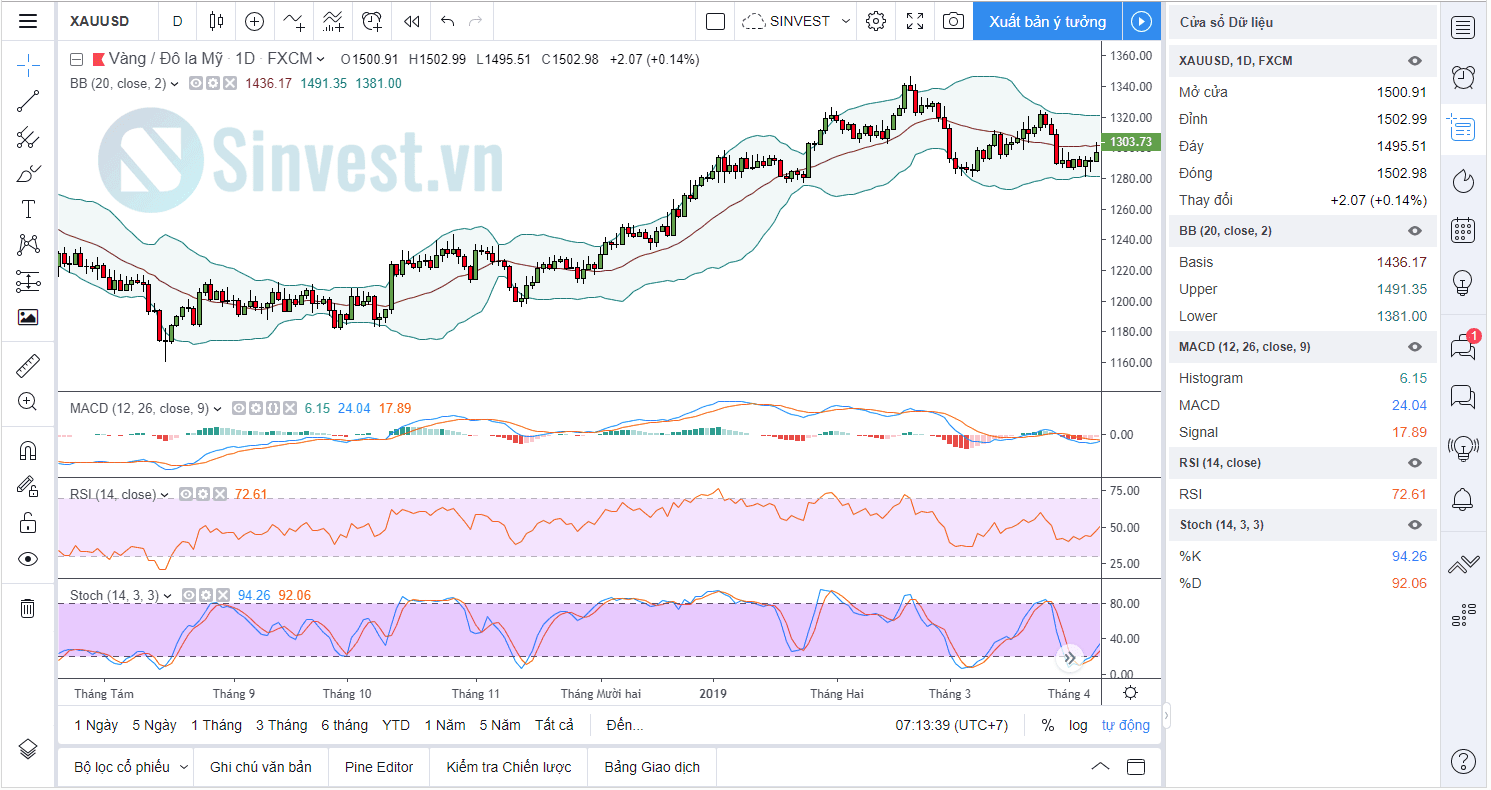This screenshot has width=1491, height=790.
Task: Open Bảng Giao dịch tab
Action: click(x=652, y=767)
